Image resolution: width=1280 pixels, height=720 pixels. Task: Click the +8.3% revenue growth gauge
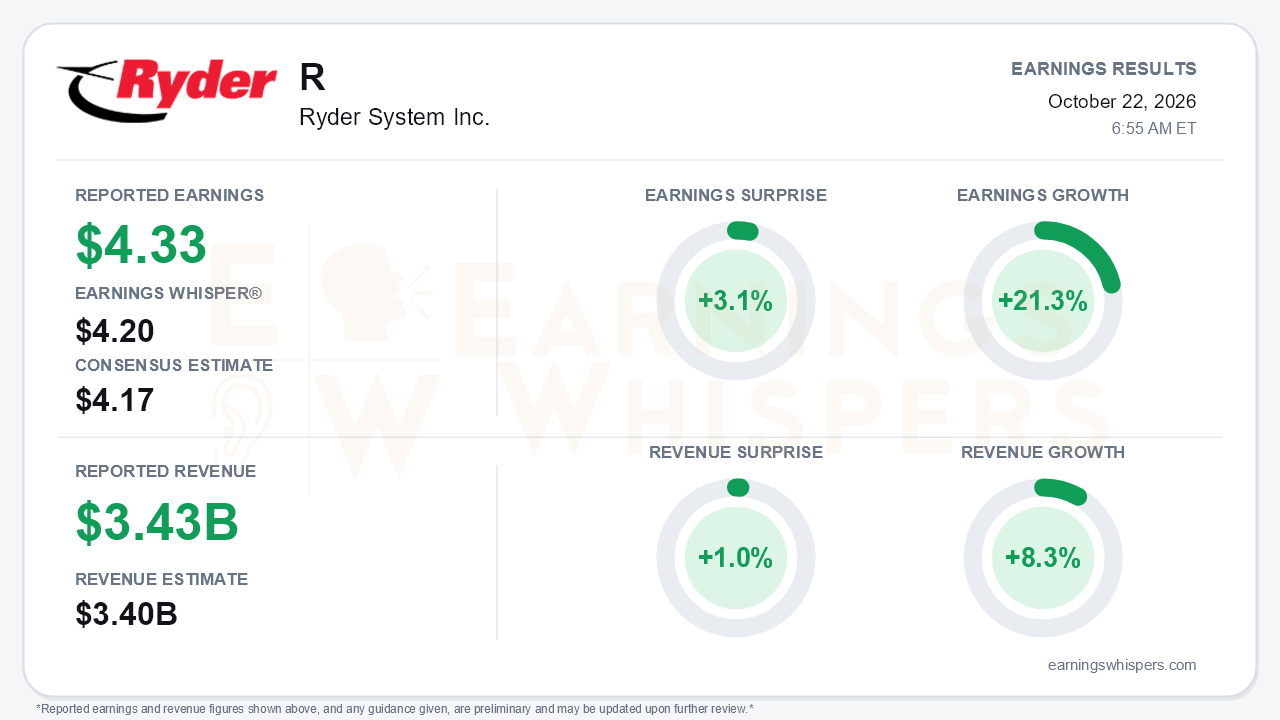click(1043, 558)
